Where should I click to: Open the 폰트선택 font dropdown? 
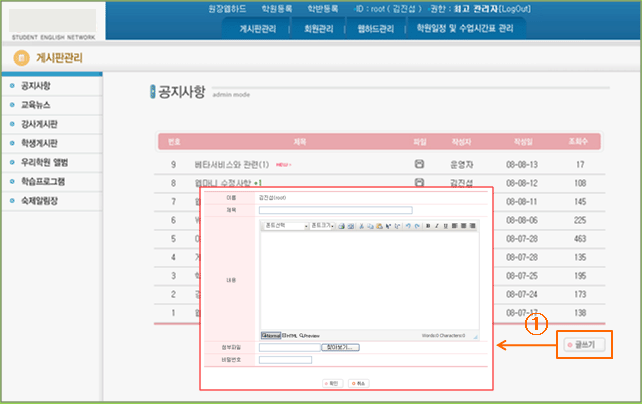click(x=286, y=226)
